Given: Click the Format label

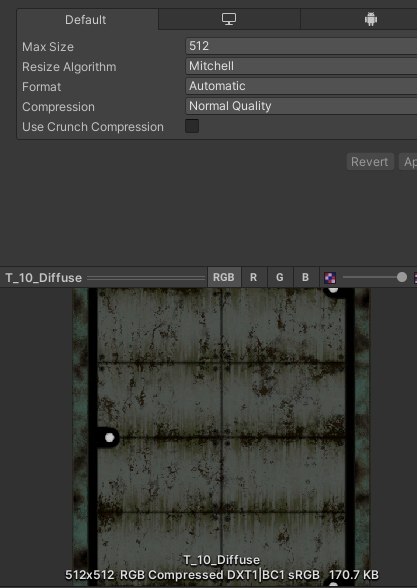Looking at the screenshot, I should tap(42, 87).
